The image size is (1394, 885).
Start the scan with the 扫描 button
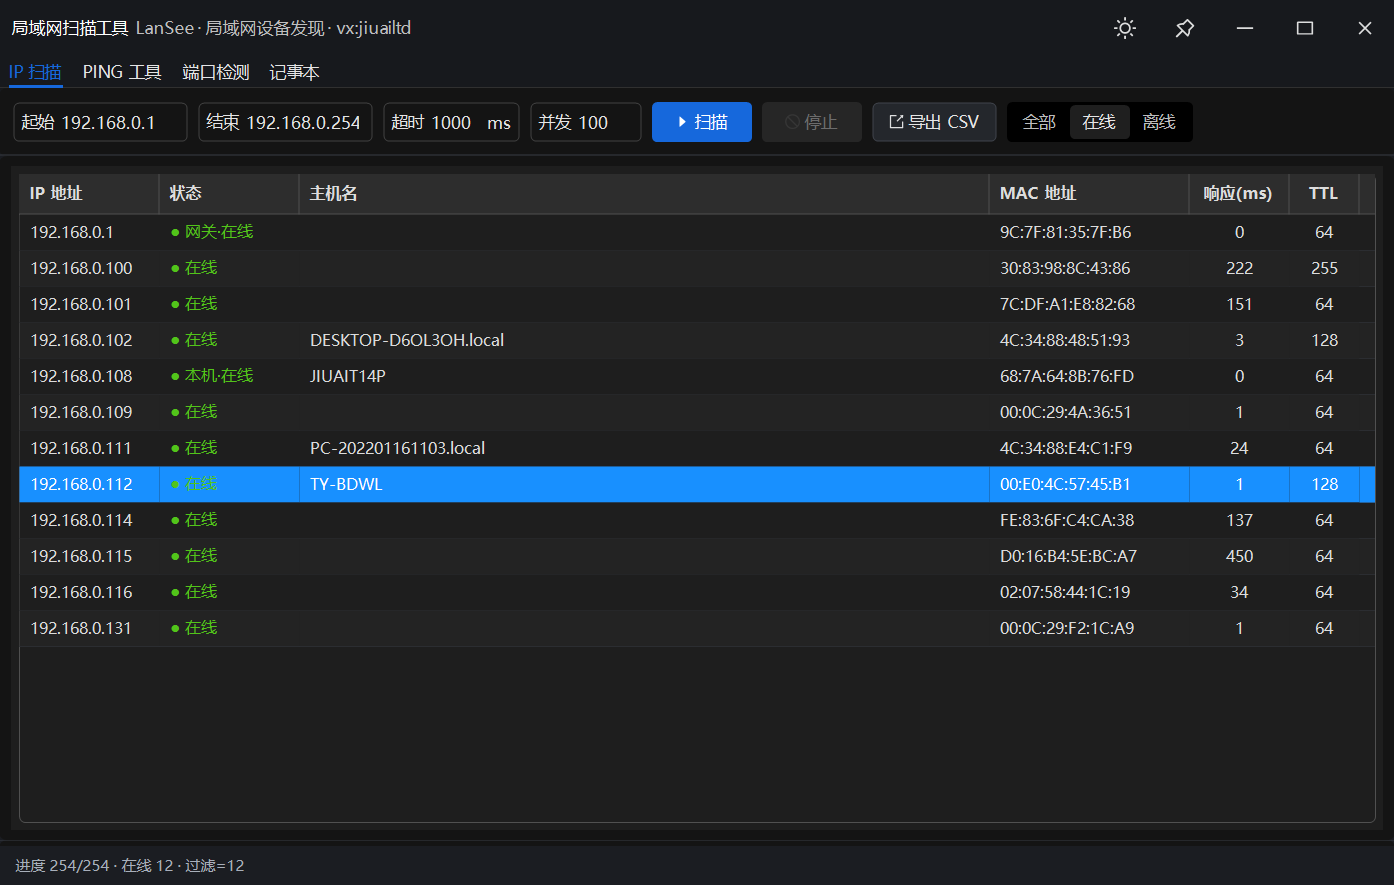click(702, 122)
